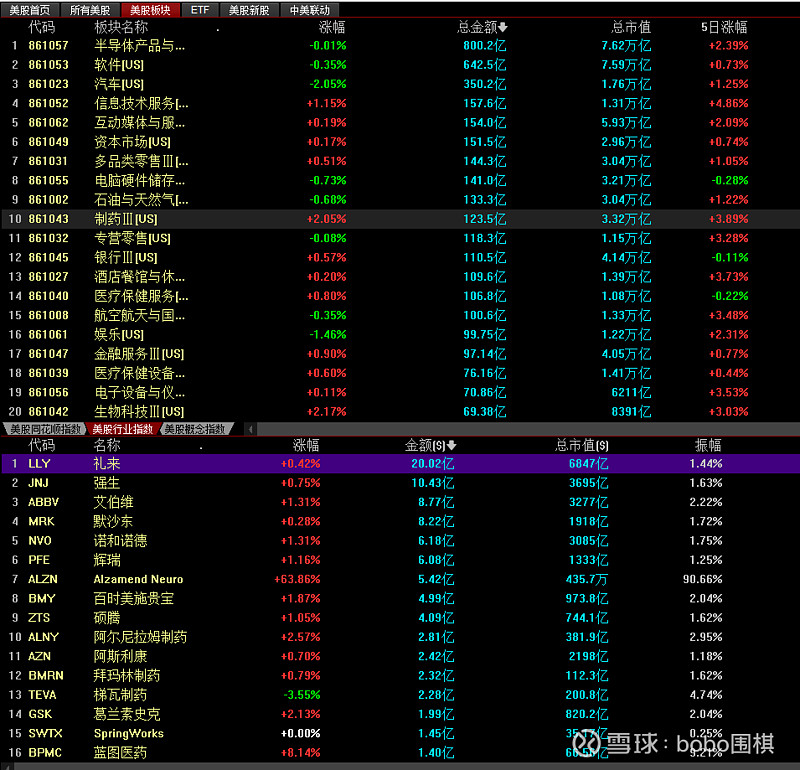This screenshot has height=770, width=800.
Task: Open the 所有美股 tab
Action: click(x=90, y=10)
